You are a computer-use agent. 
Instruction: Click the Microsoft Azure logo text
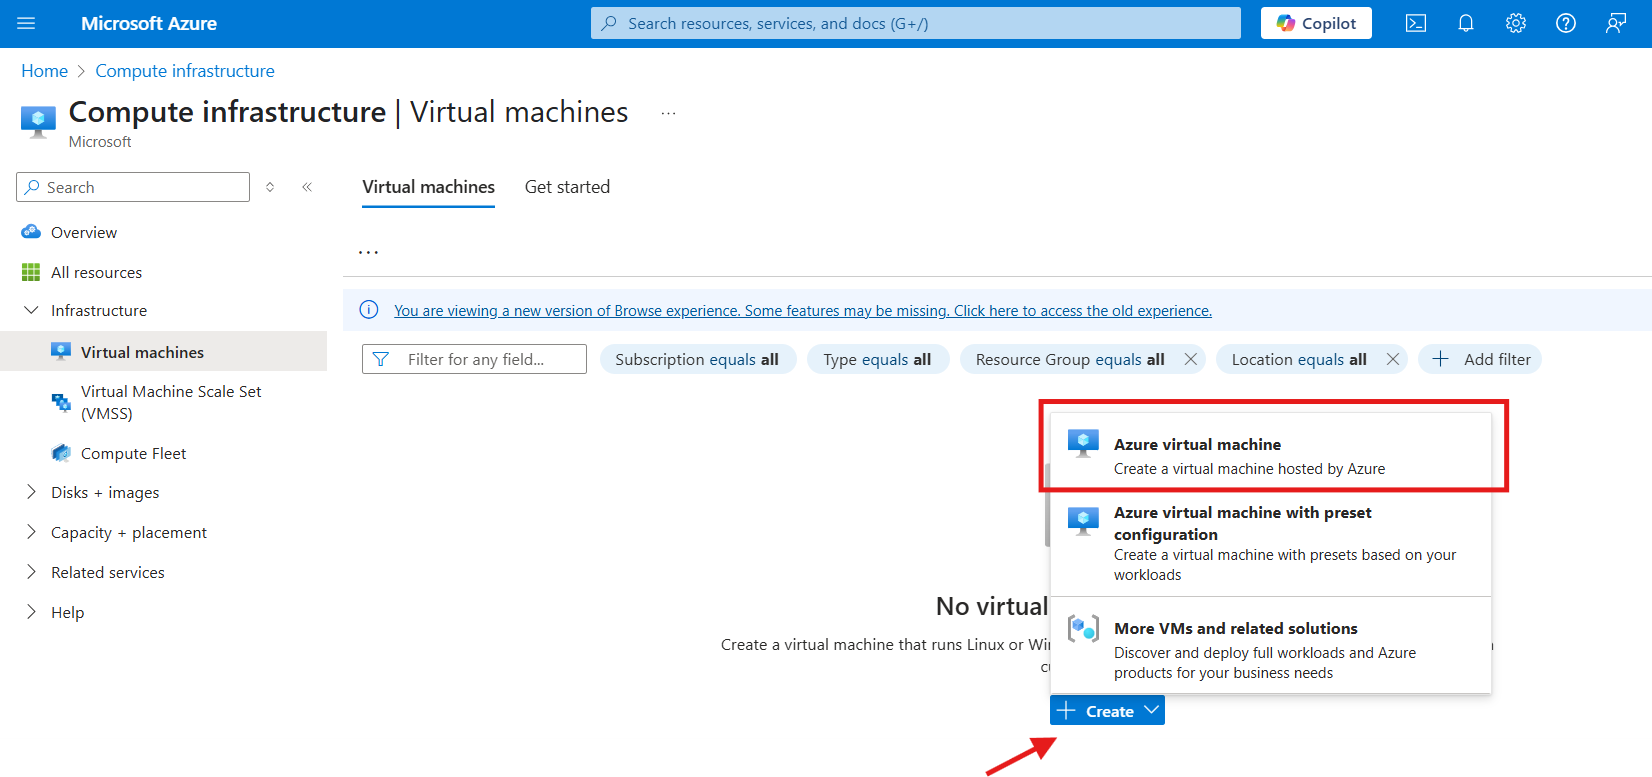[x=149, y=23]
